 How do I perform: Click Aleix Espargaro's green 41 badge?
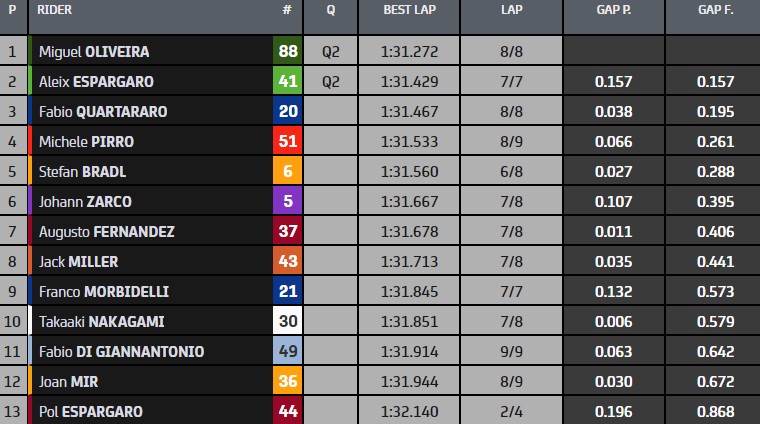pyautogui.click(x=287, y=81)
